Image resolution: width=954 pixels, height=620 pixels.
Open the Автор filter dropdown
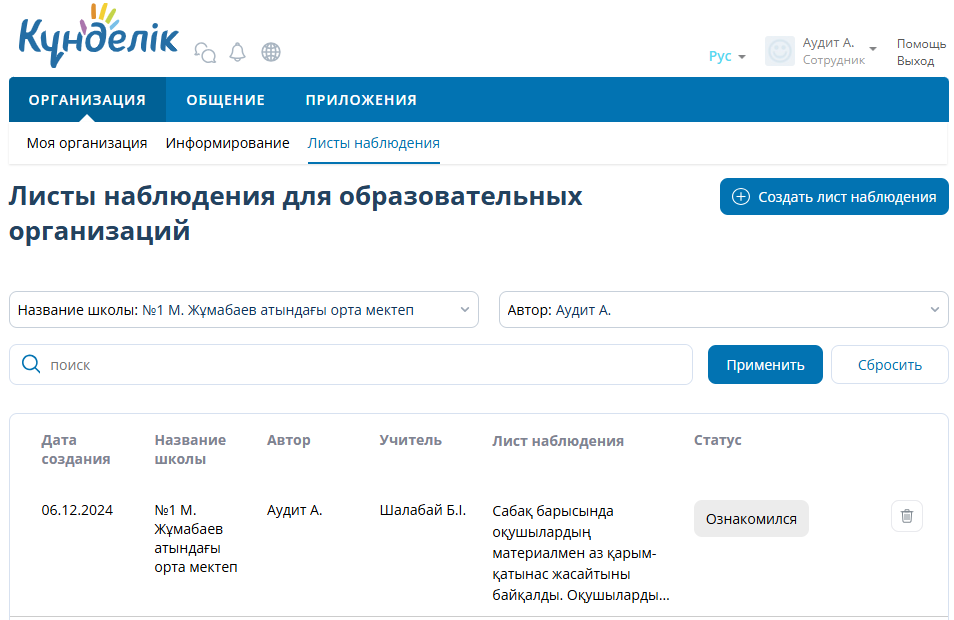723,310
